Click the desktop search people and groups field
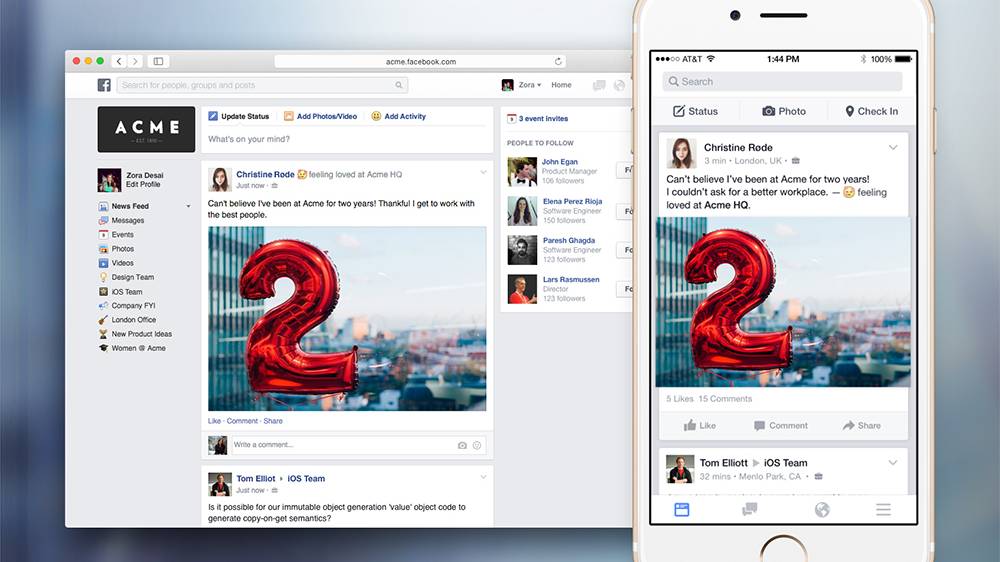This screenshot has width=1000, height=562. pos(262,86)
